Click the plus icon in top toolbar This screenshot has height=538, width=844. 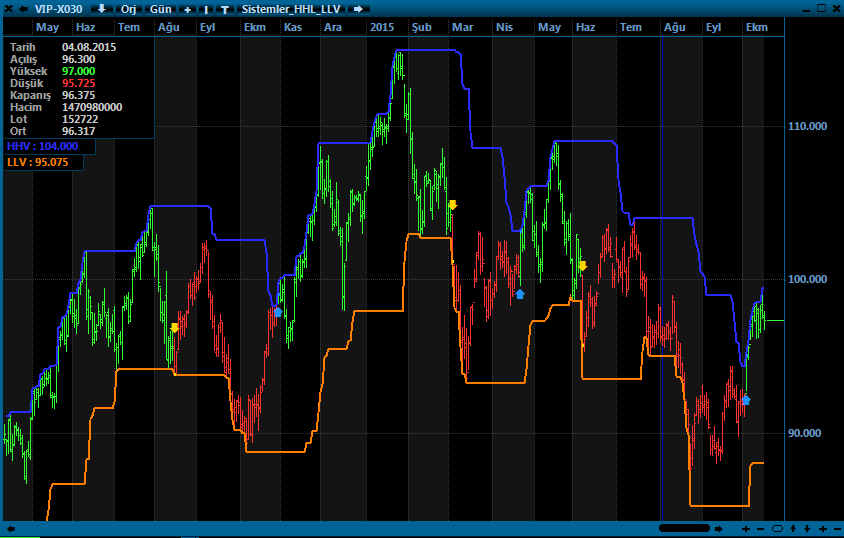187,9
